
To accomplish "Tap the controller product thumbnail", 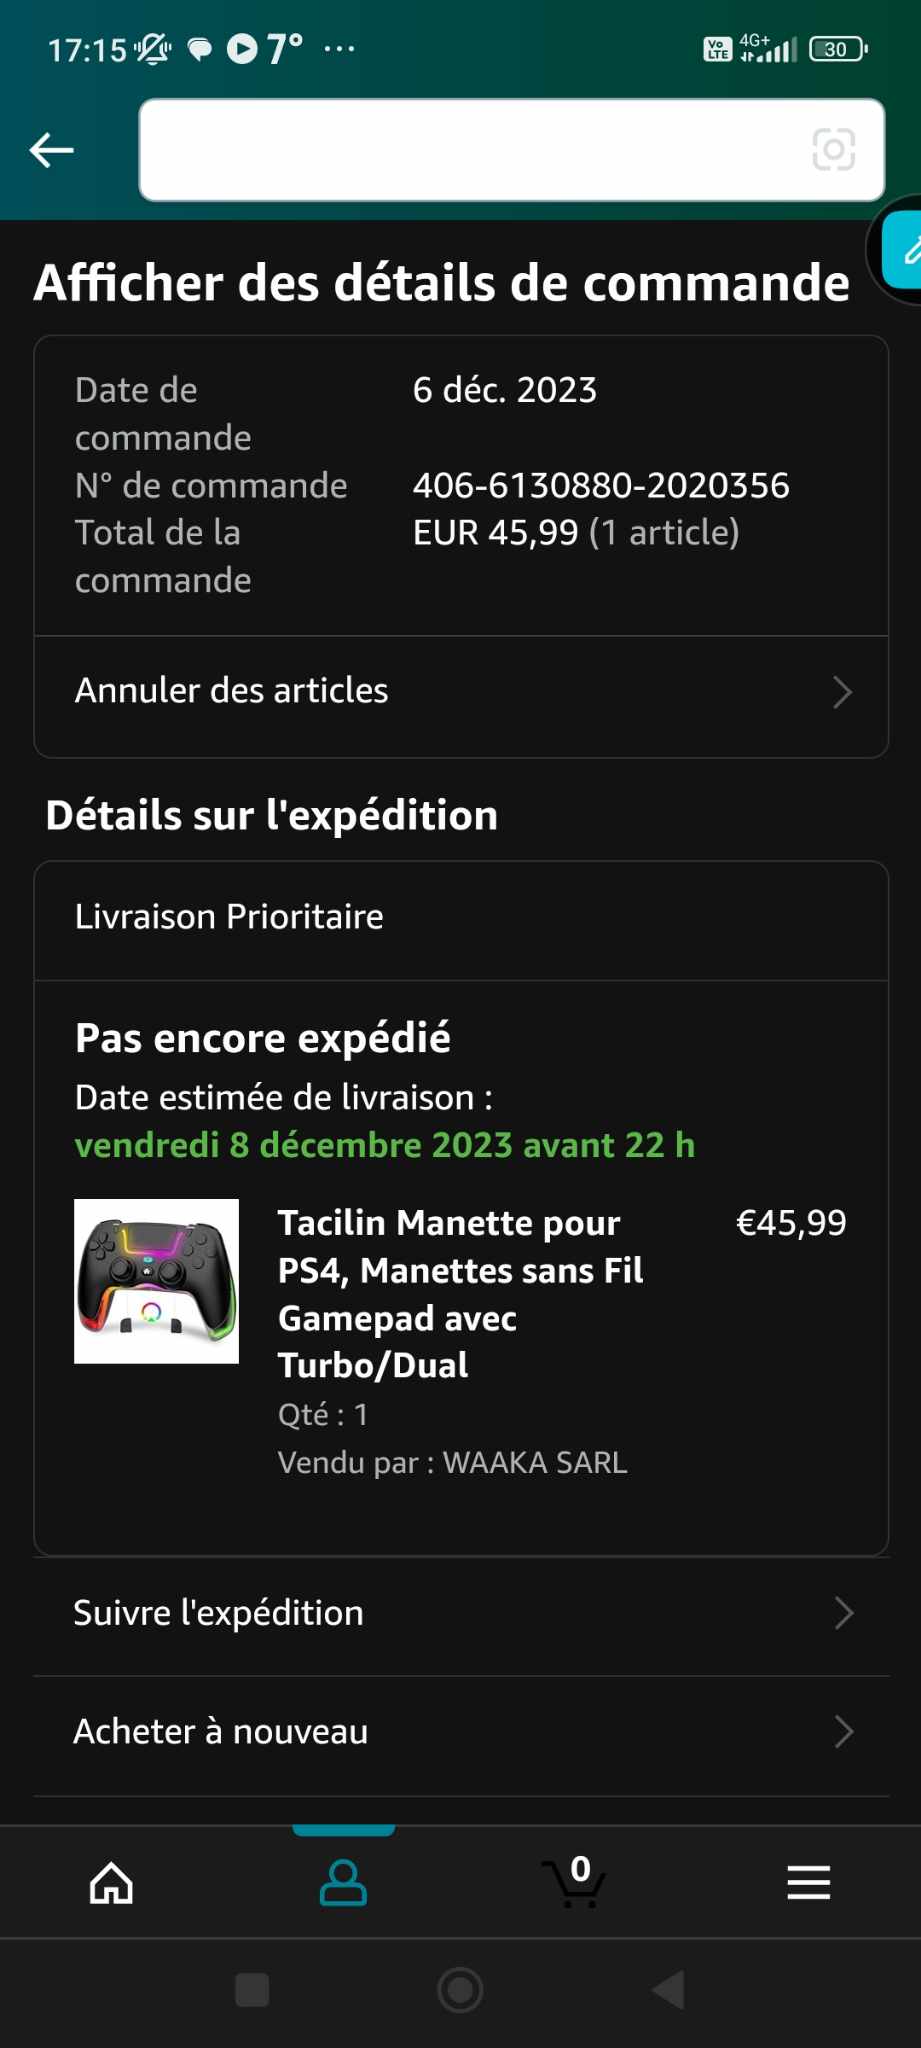I will tap(157, 1281).
